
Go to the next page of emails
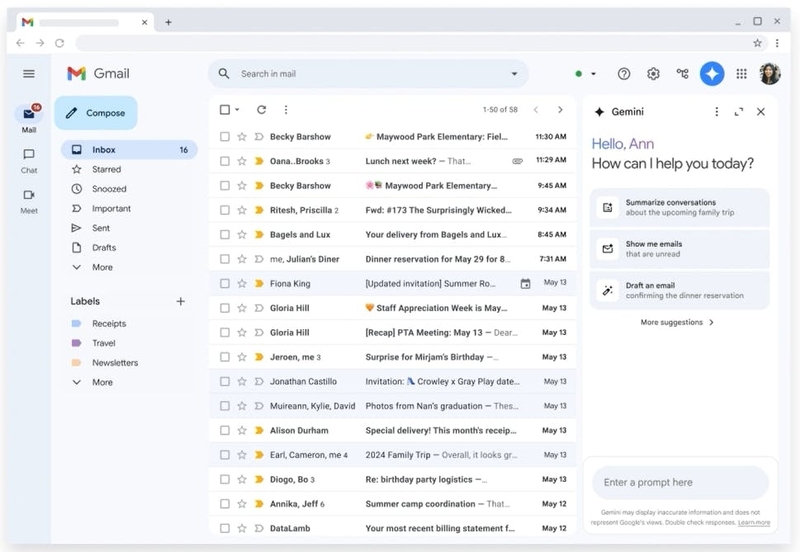[x=560, y=110]
